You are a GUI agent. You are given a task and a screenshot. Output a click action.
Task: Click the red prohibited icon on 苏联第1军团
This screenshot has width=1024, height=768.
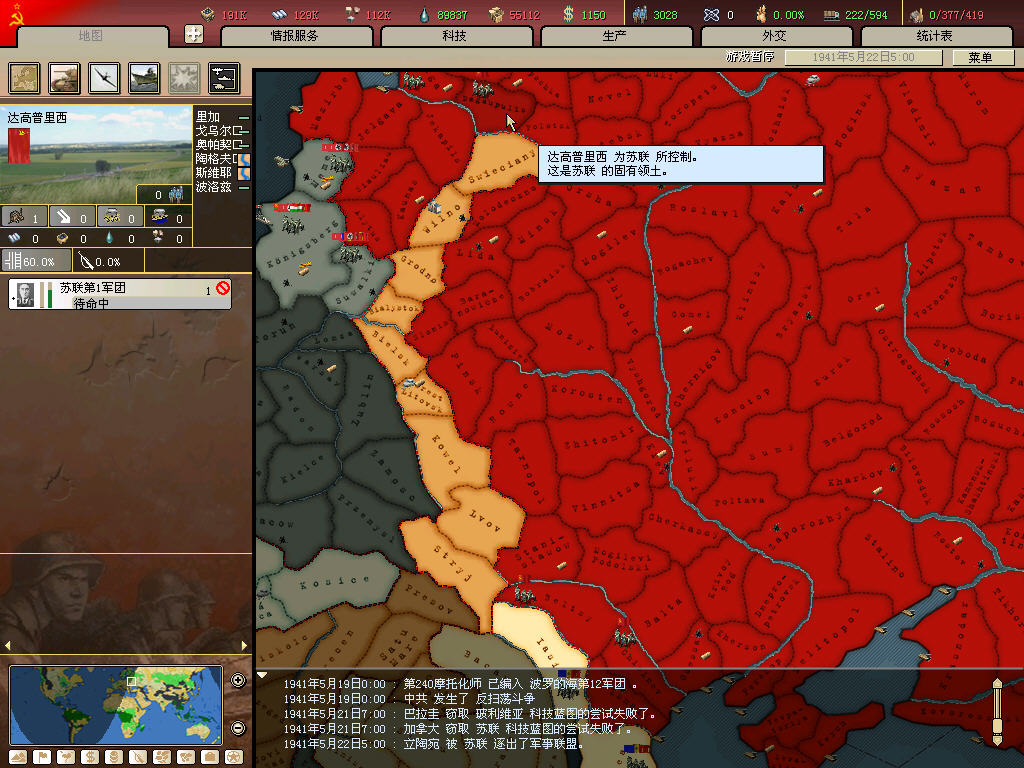coord(223,287)
